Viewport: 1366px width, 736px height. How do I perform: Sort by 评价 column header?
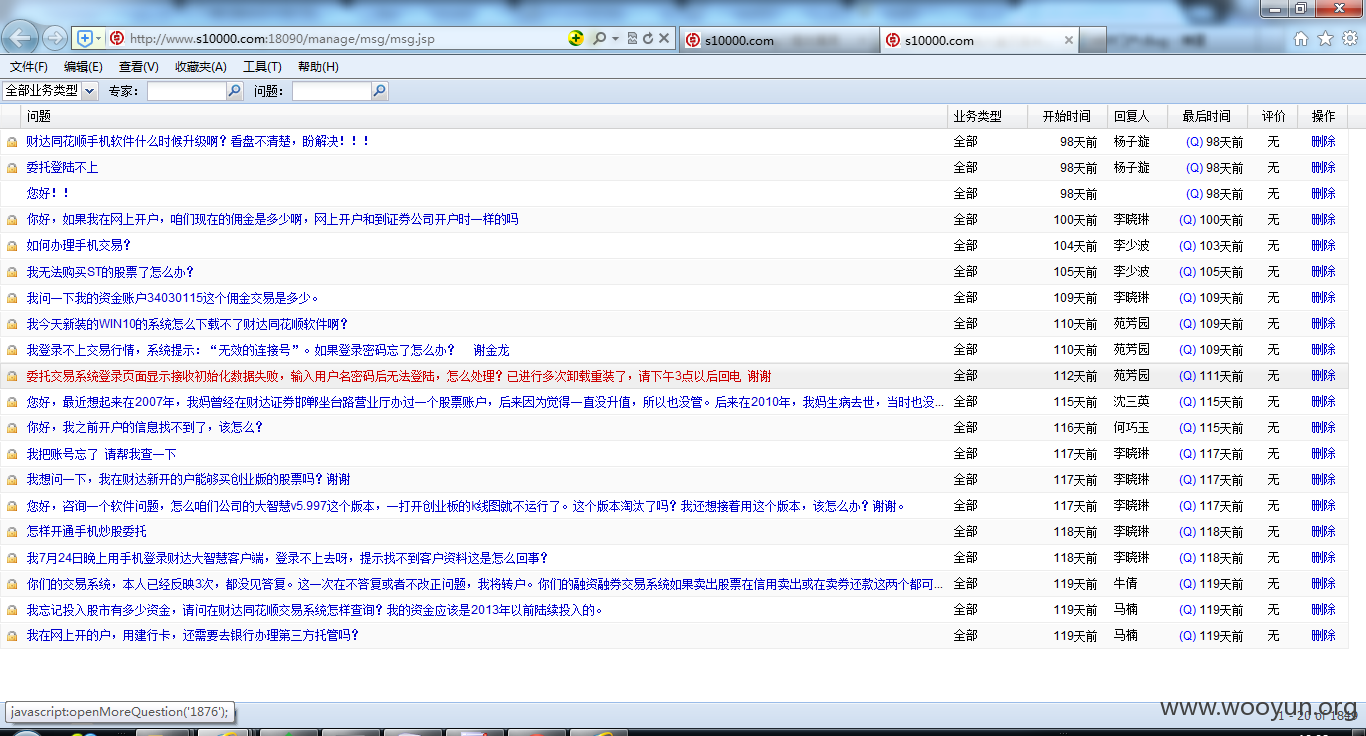1273,116
